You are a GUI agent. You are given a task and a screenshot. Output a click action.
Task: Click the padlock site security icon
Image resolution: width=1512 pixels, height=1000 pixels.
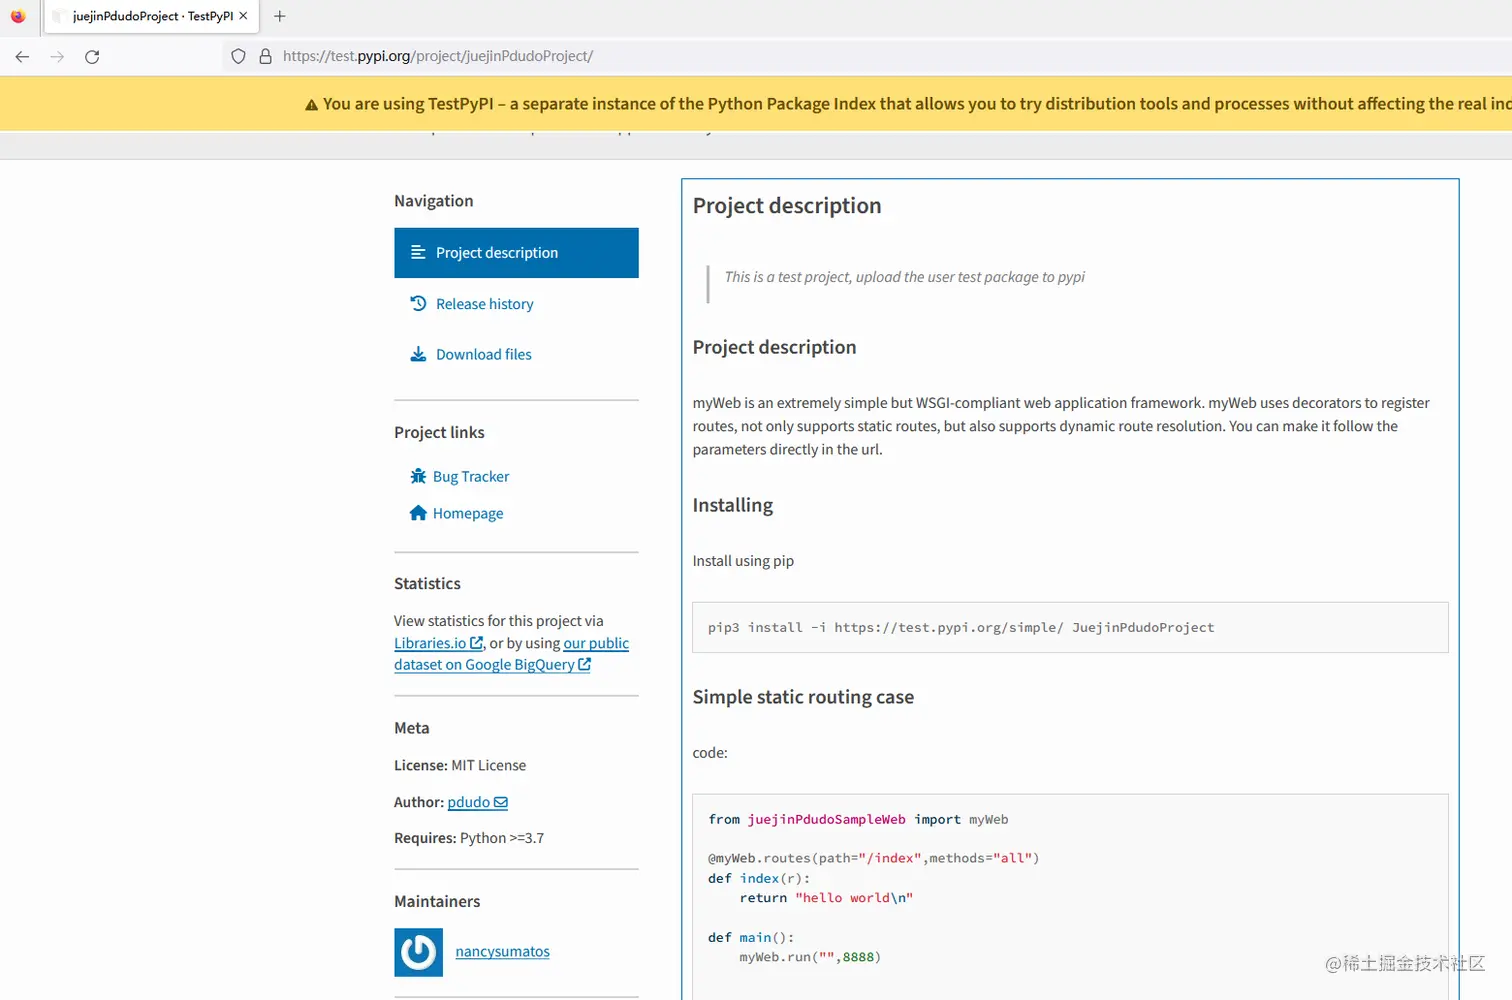(x=265, y=57)
